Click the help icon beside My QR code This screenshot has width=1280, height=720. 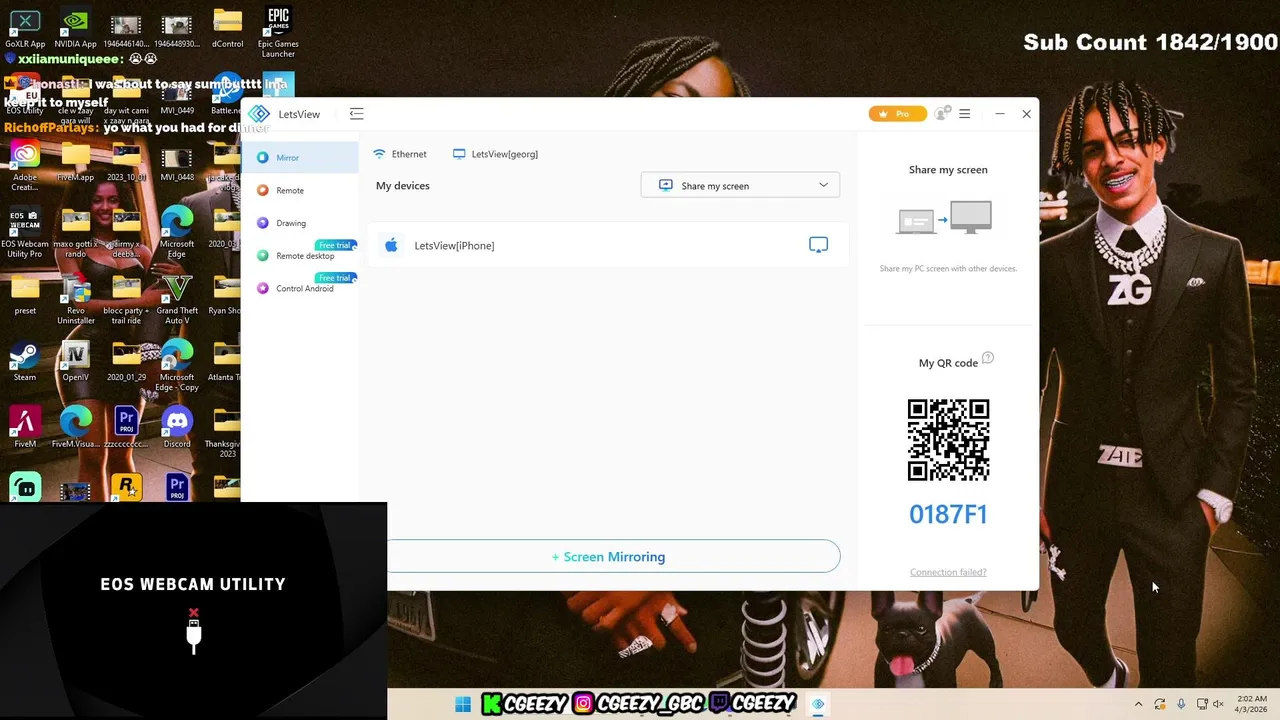988,358
